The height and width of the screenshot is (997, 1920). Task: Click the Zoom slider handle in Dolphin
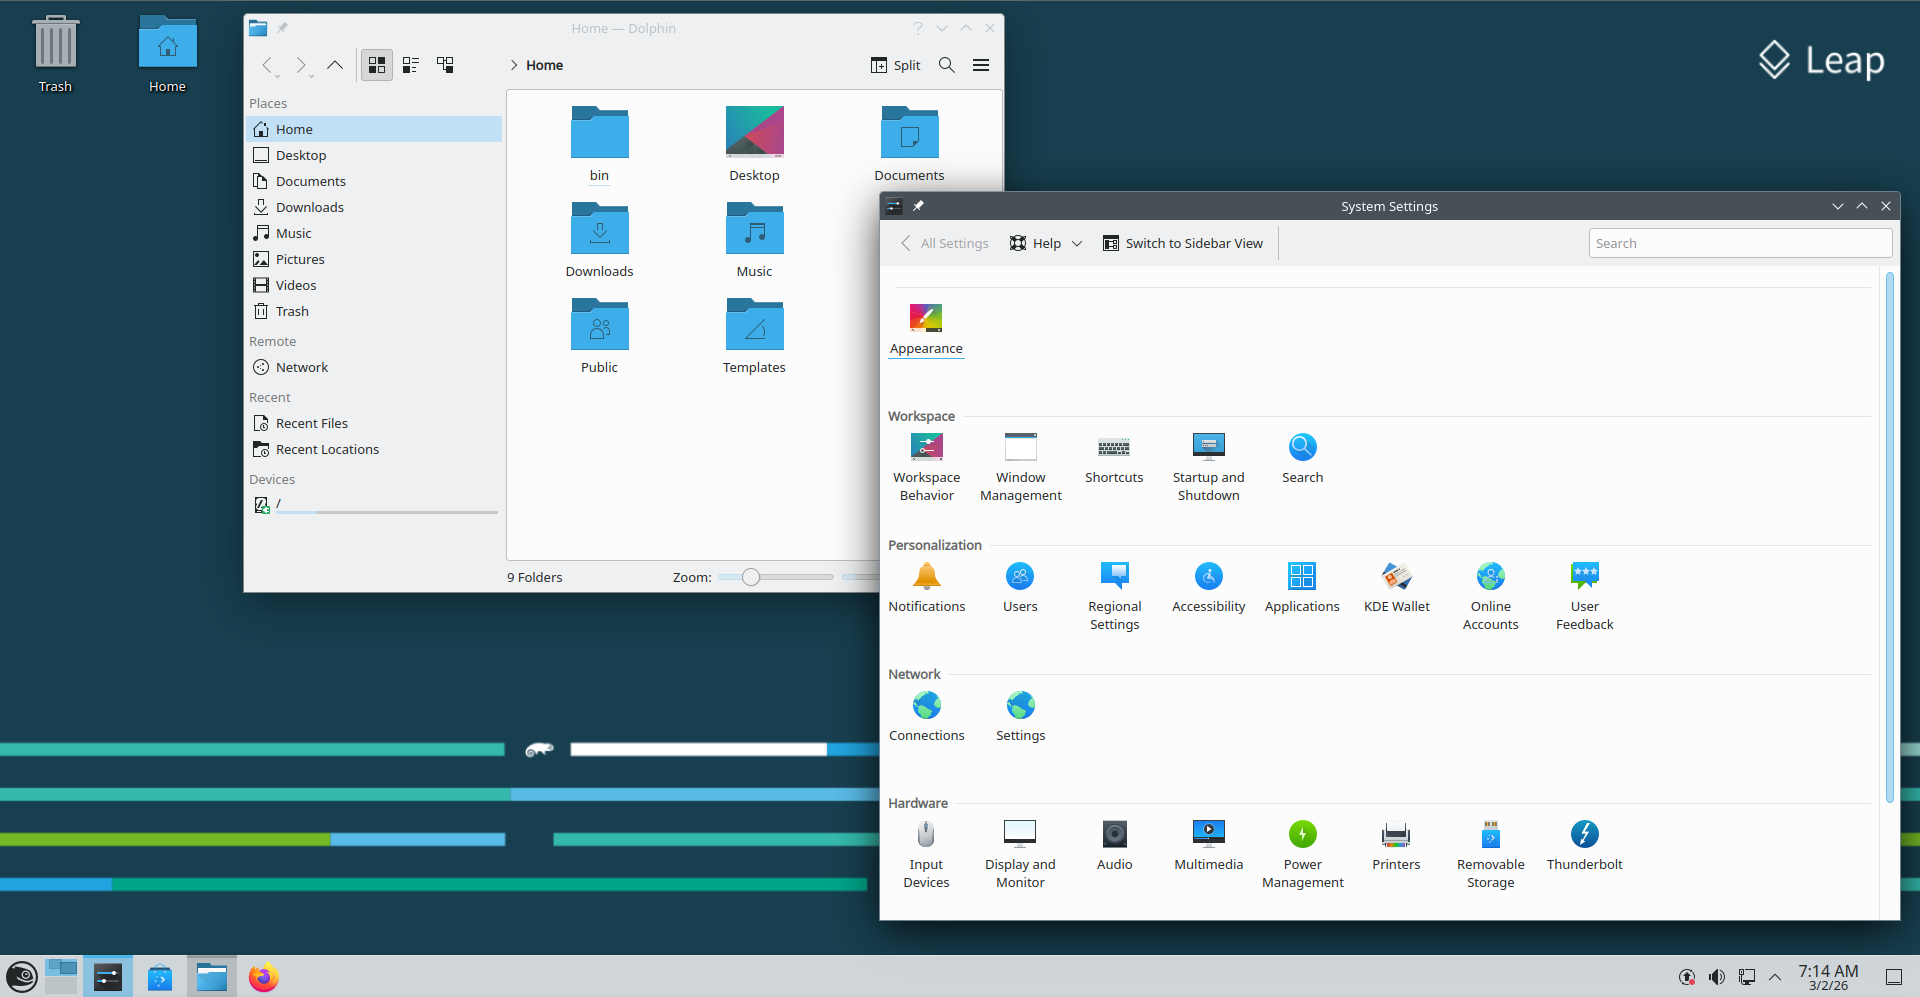coord(751,577)
